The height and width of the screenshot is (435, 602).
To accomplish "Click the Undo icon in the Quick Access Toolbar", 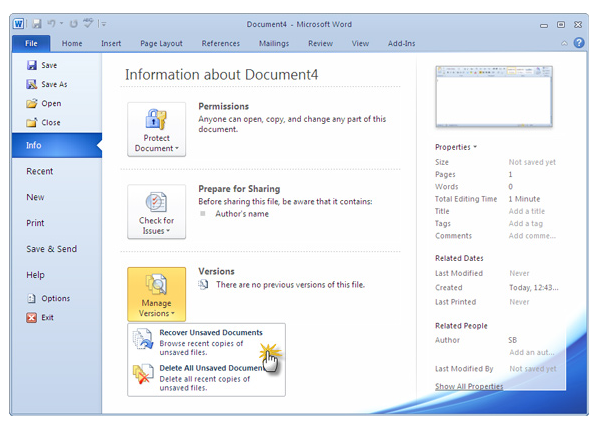I will [51, 23].
